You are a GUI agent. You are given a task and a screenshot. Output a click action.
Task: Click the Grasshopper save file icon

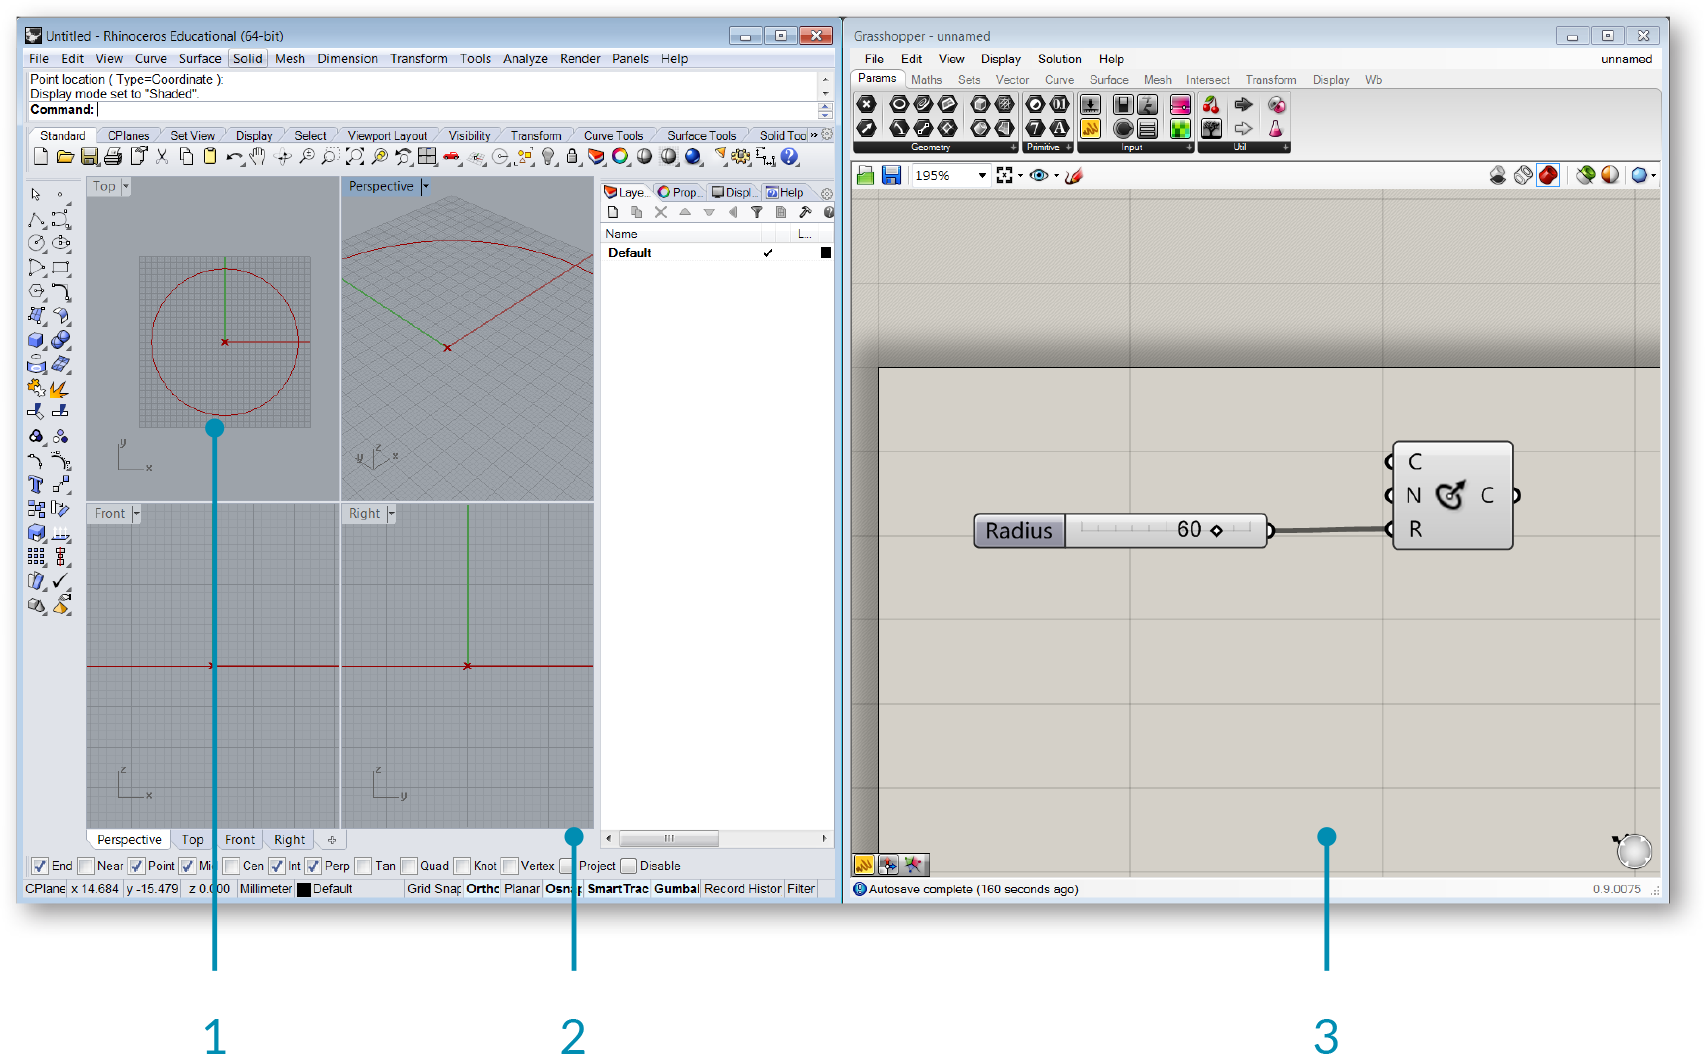891,176
